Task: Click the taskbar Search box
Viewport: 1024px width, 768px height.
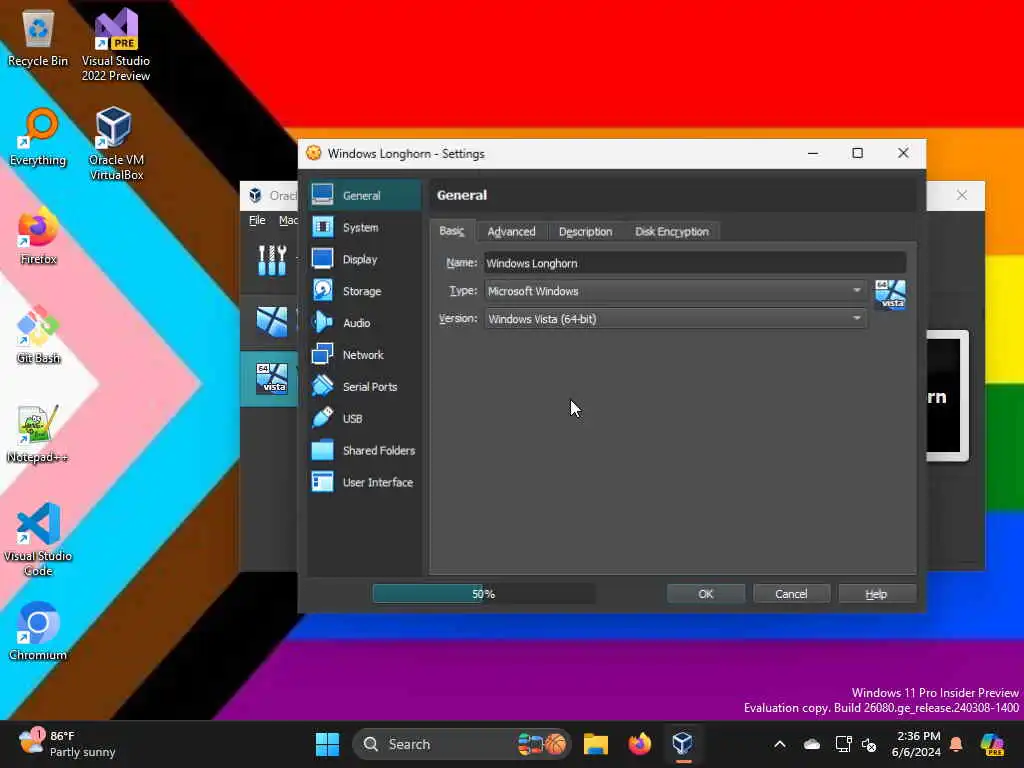Action: pos(461,744)
